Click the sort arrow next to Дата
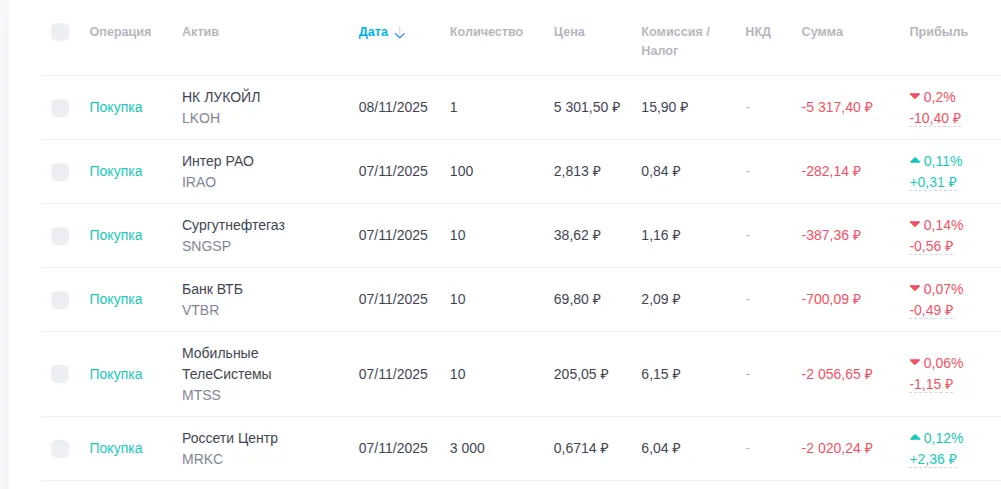The image size is (1001, 489). [400, 33]
